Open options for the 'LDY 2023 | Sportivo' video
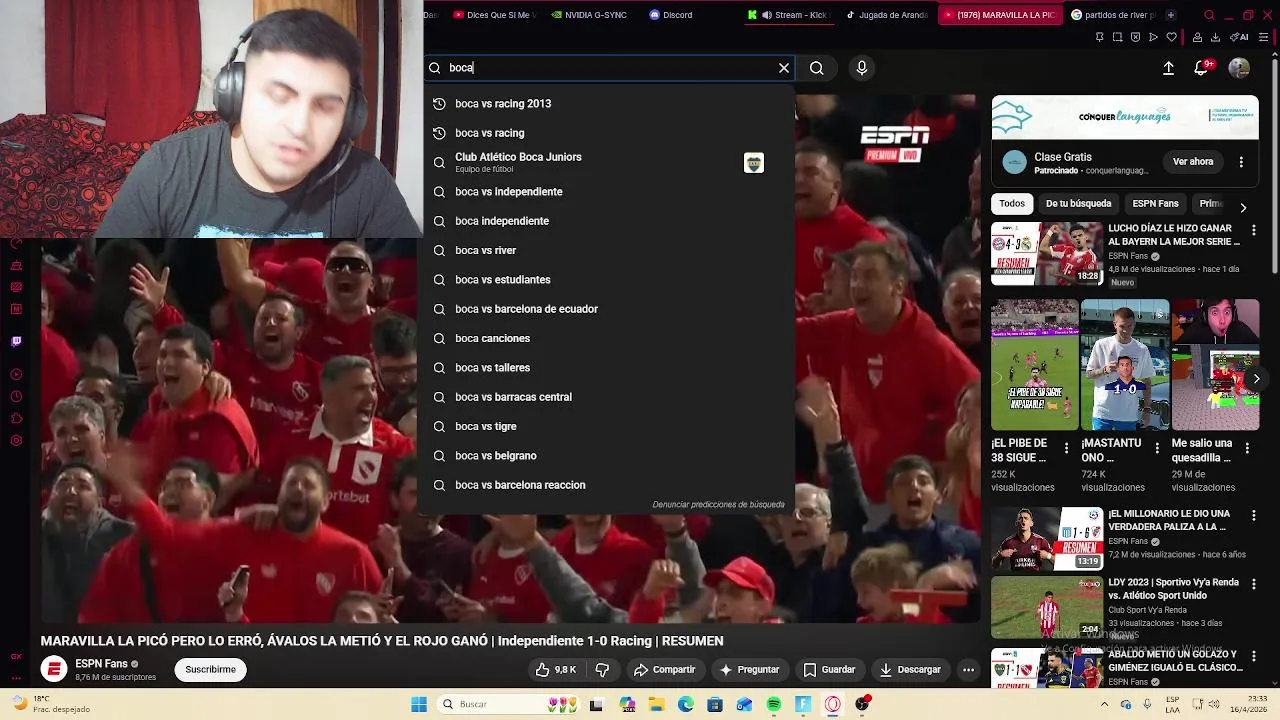The height and width of the screenshot is (720, 1280). (1253, 585)
